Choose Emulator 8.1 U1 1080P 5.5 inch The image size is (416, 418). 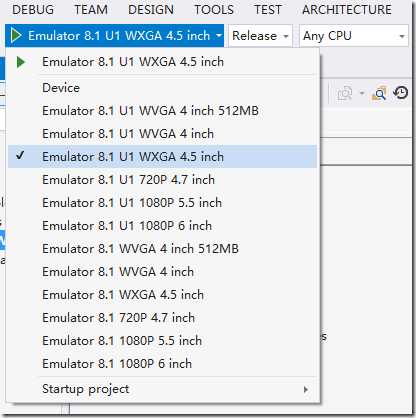click(x=162, y=203)
